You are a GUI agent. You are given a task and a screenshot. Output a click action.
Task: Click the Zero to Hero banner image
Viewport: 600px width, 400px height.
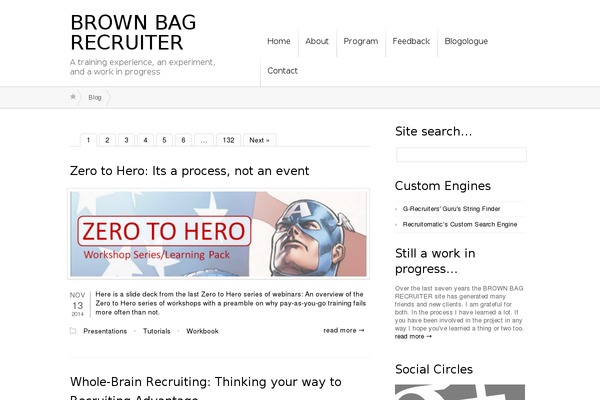tap(218, 234)
